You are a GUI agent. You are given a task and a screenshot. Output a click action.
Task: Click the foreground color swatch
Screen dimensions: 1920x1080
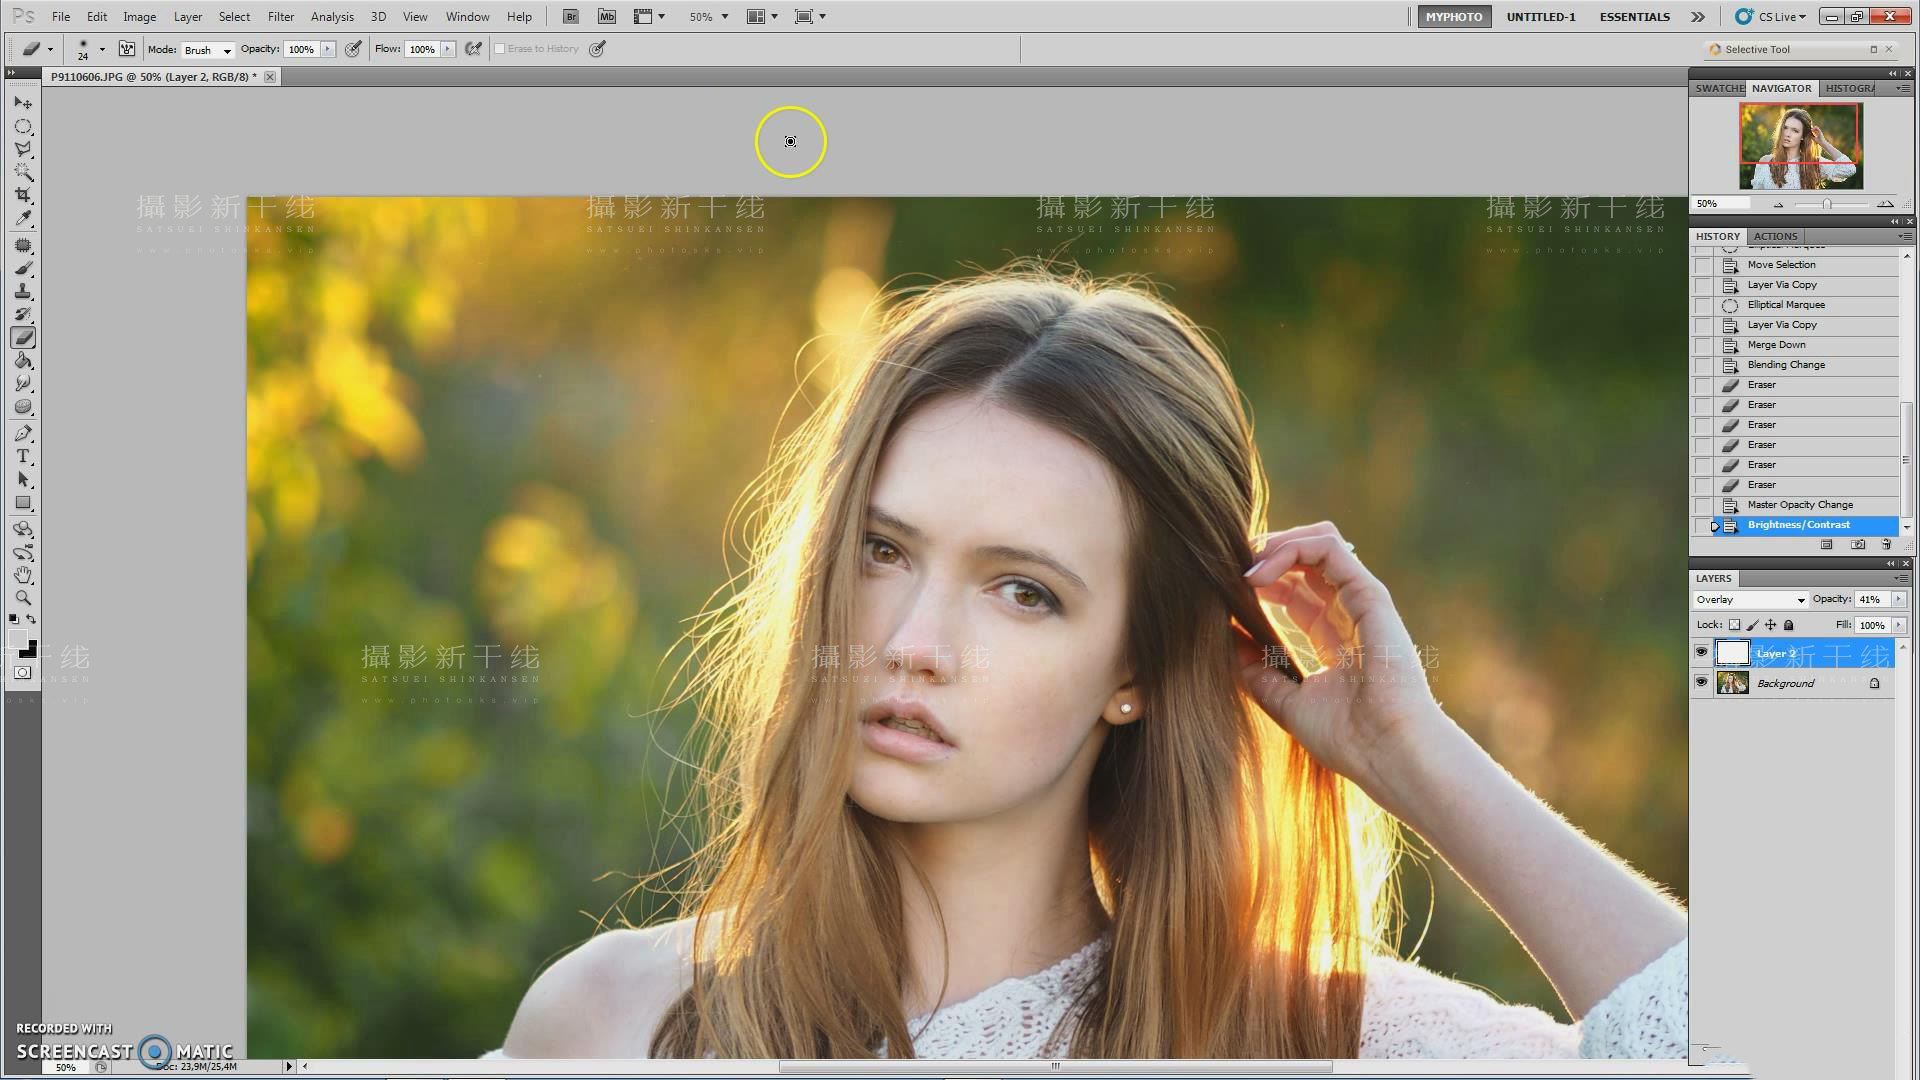coord(17,640)
